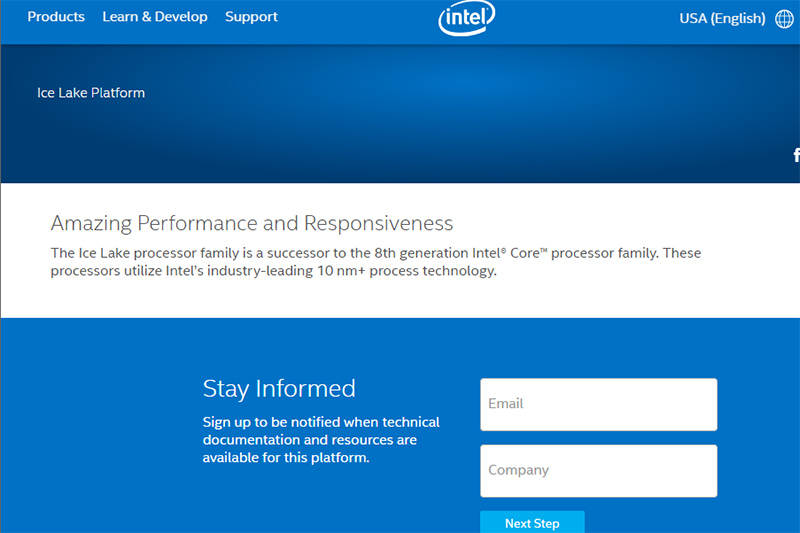Click the 'Sign up to be notified' paragraph
The width and height of the screenshot is (800, 533).
pyautogui.click(x=321, y=440)
